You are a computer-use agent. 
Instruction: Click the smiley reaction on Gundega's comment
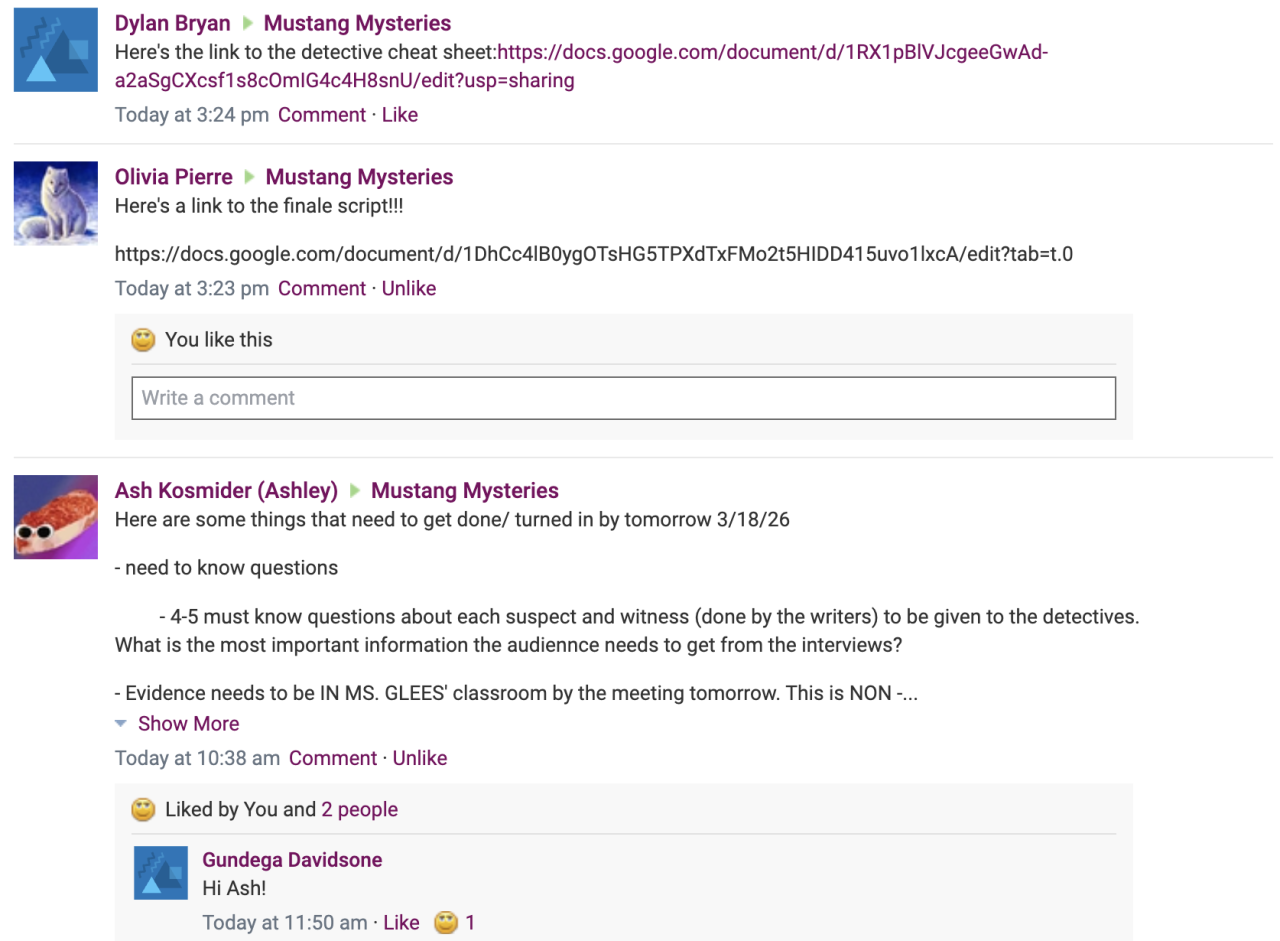coord(446,923)
